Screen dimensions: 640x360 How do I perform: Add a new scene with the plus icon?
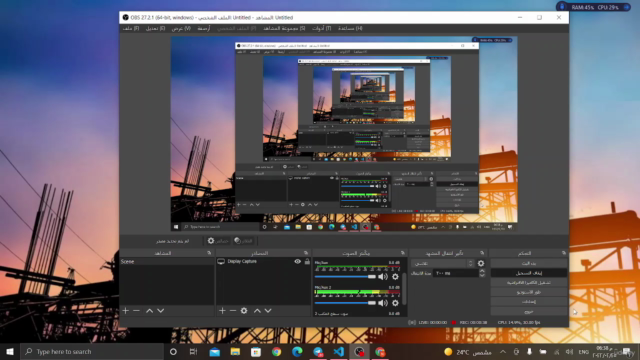125,311
